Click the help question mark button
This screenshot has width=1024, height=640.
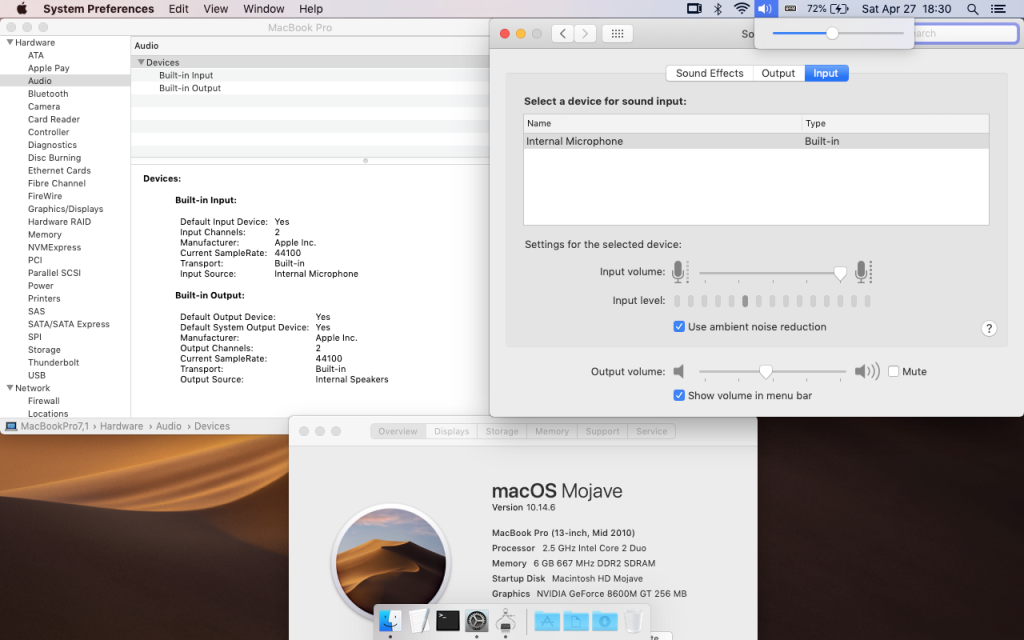coord(989,328)
